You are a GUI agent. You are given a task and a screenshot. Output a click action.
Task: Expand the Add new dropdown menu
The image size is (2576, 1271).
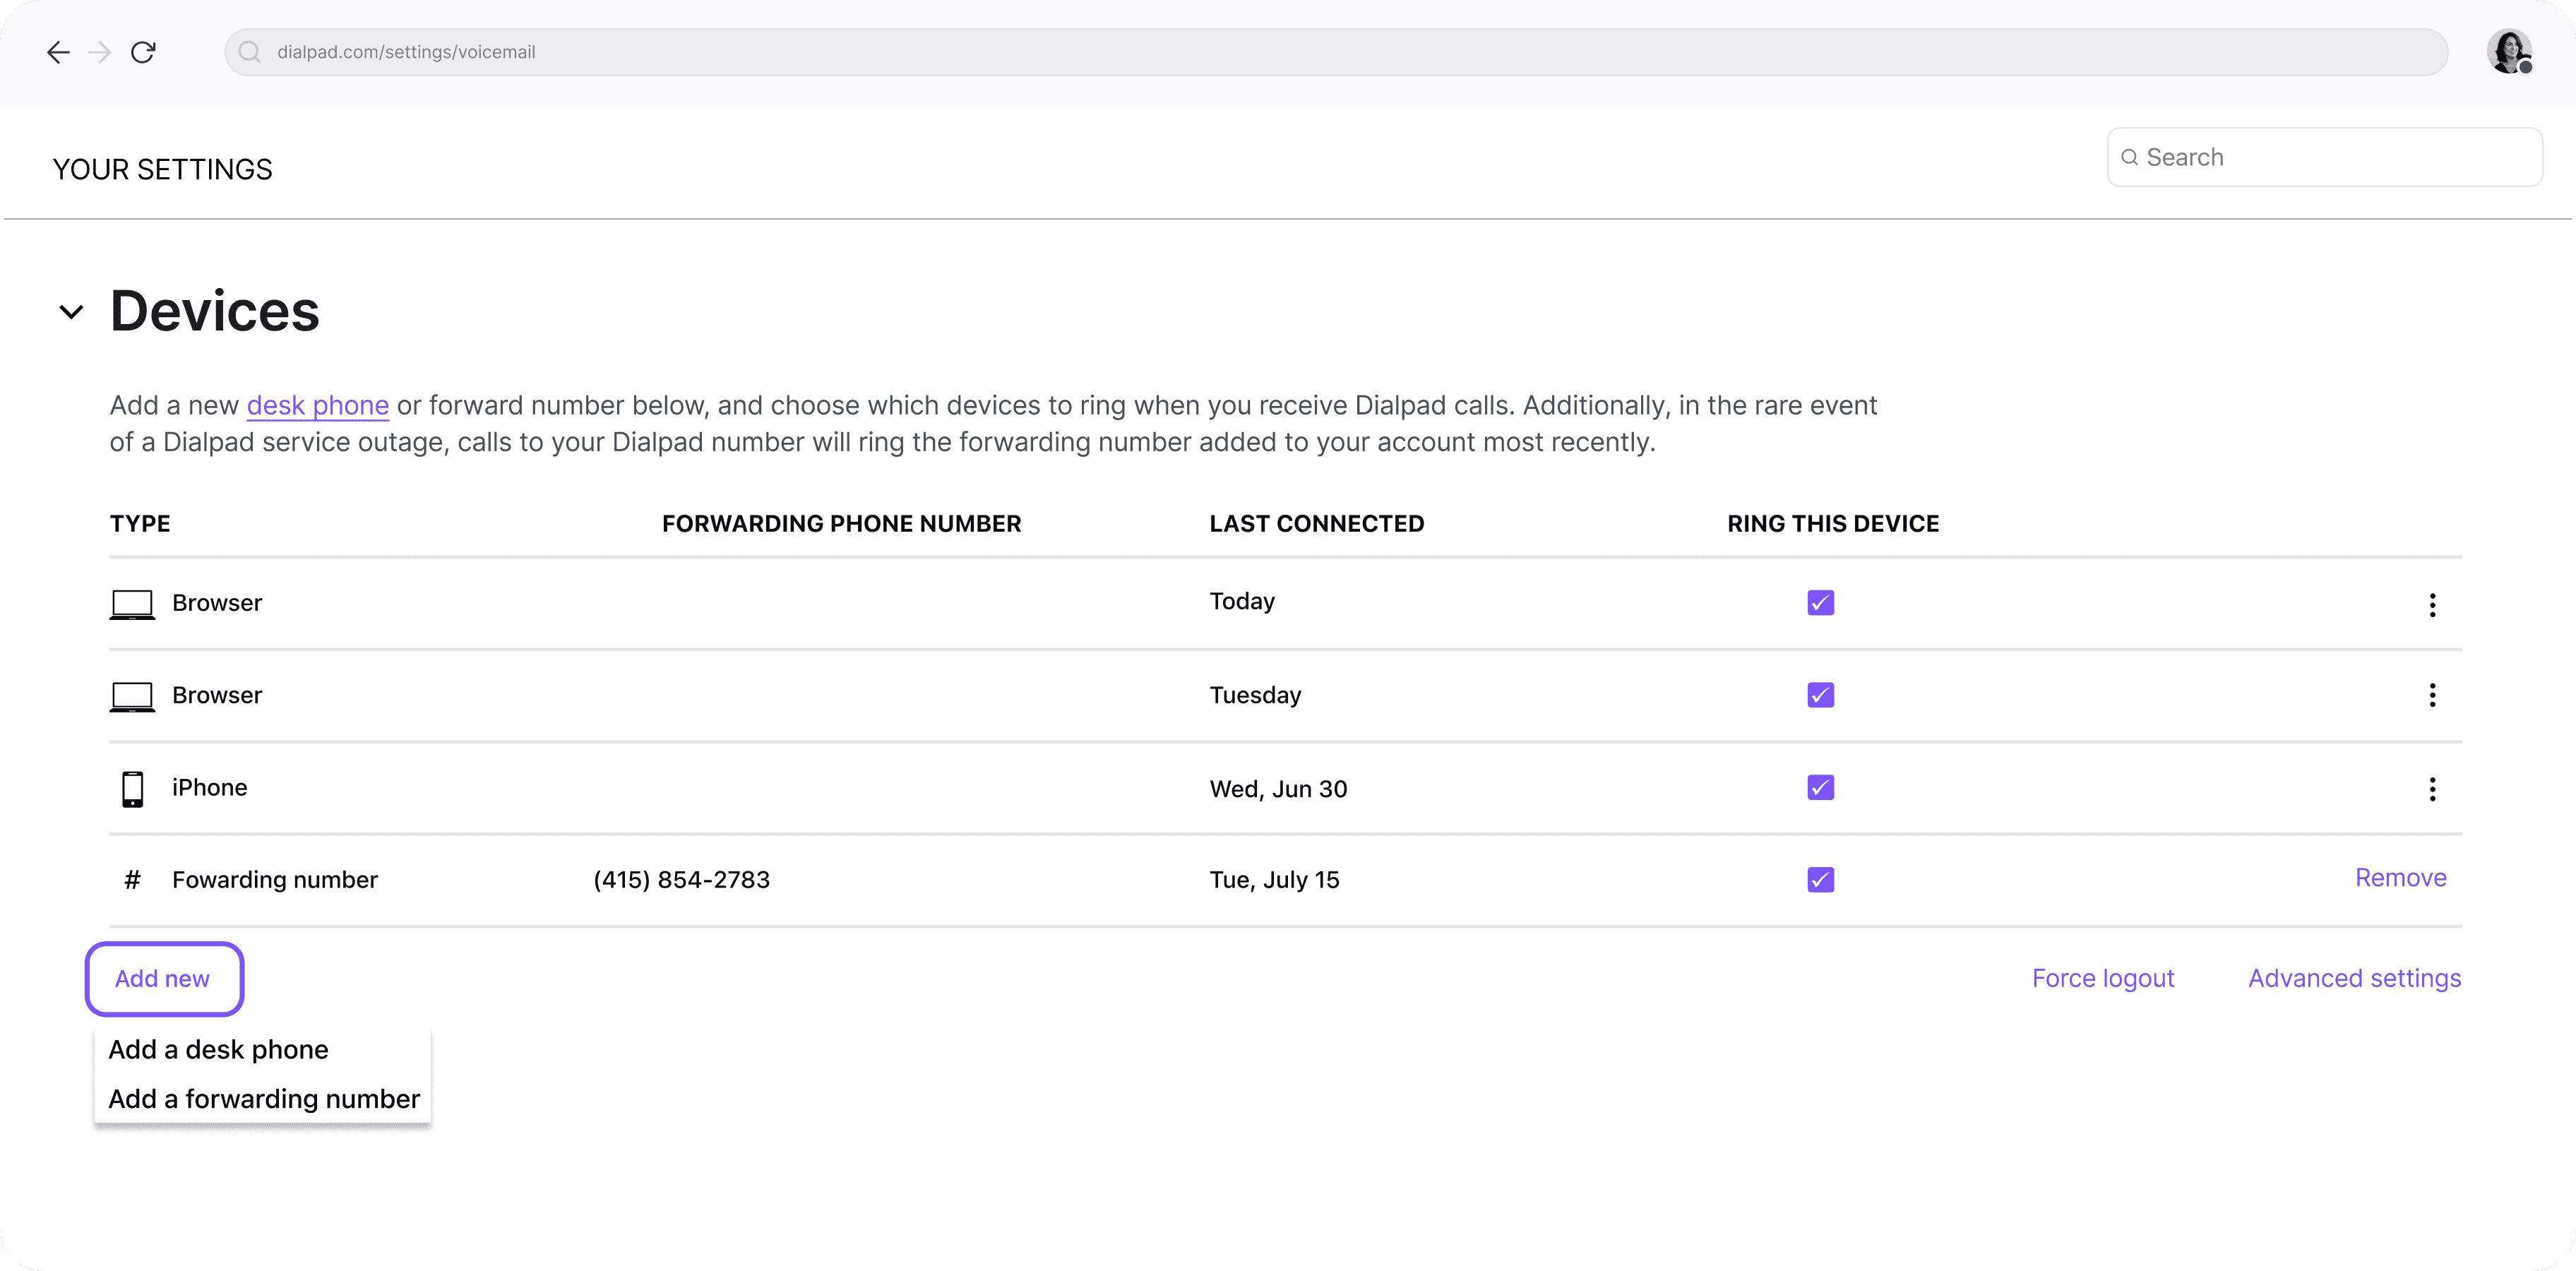pos(161,977)
